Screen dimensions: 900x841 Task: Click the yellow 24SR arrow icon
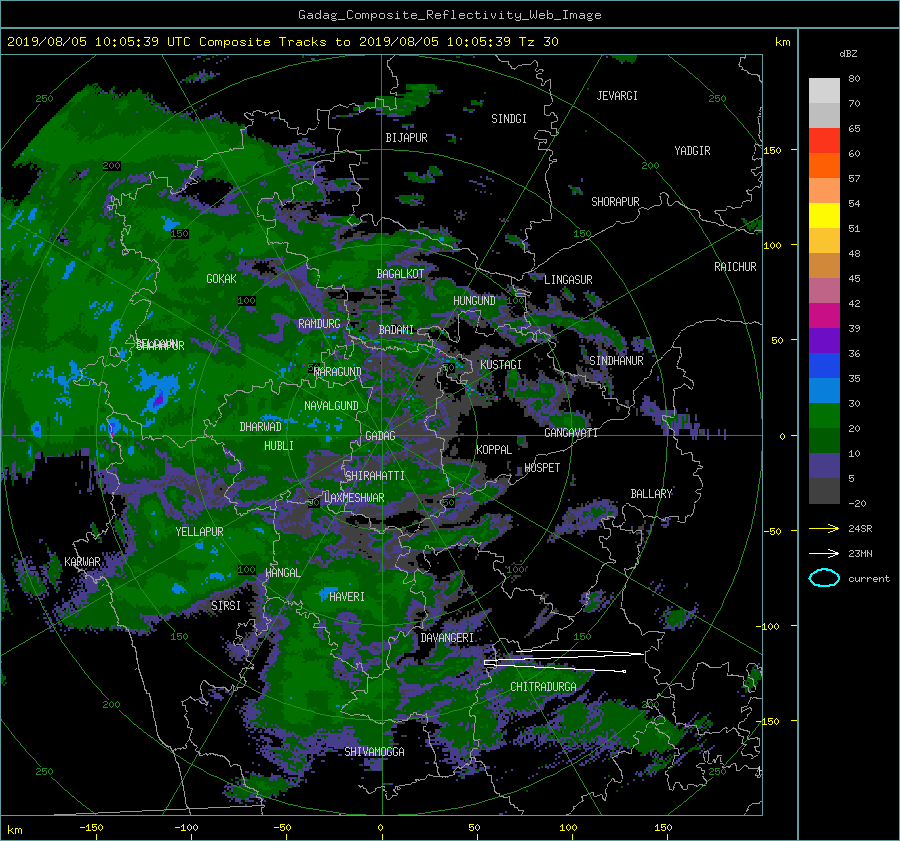click(824, 528)
